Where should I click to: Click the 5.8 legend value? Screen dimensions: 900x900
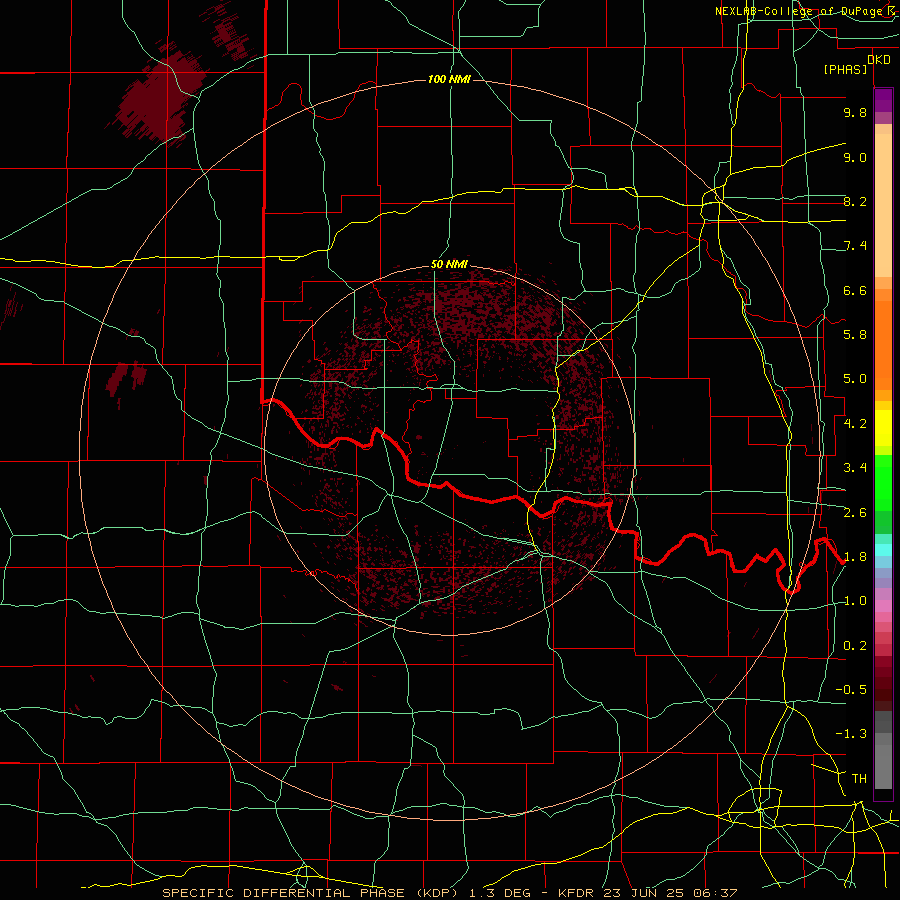855,335
